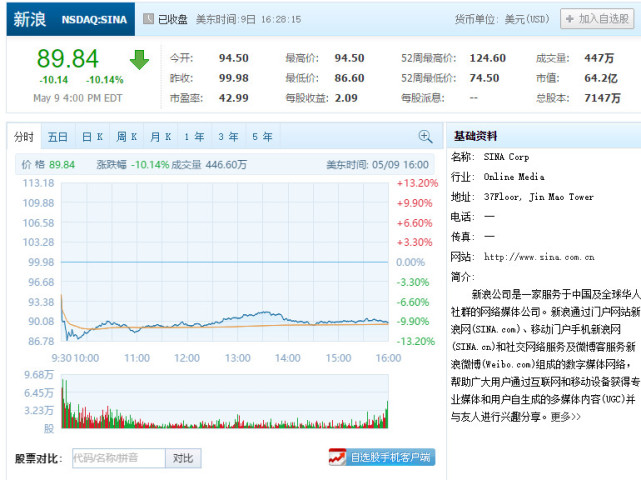This screenshot has width=641, height=480.
Task: Click the 每股收益 value 2.09
Action: (346, 98)
